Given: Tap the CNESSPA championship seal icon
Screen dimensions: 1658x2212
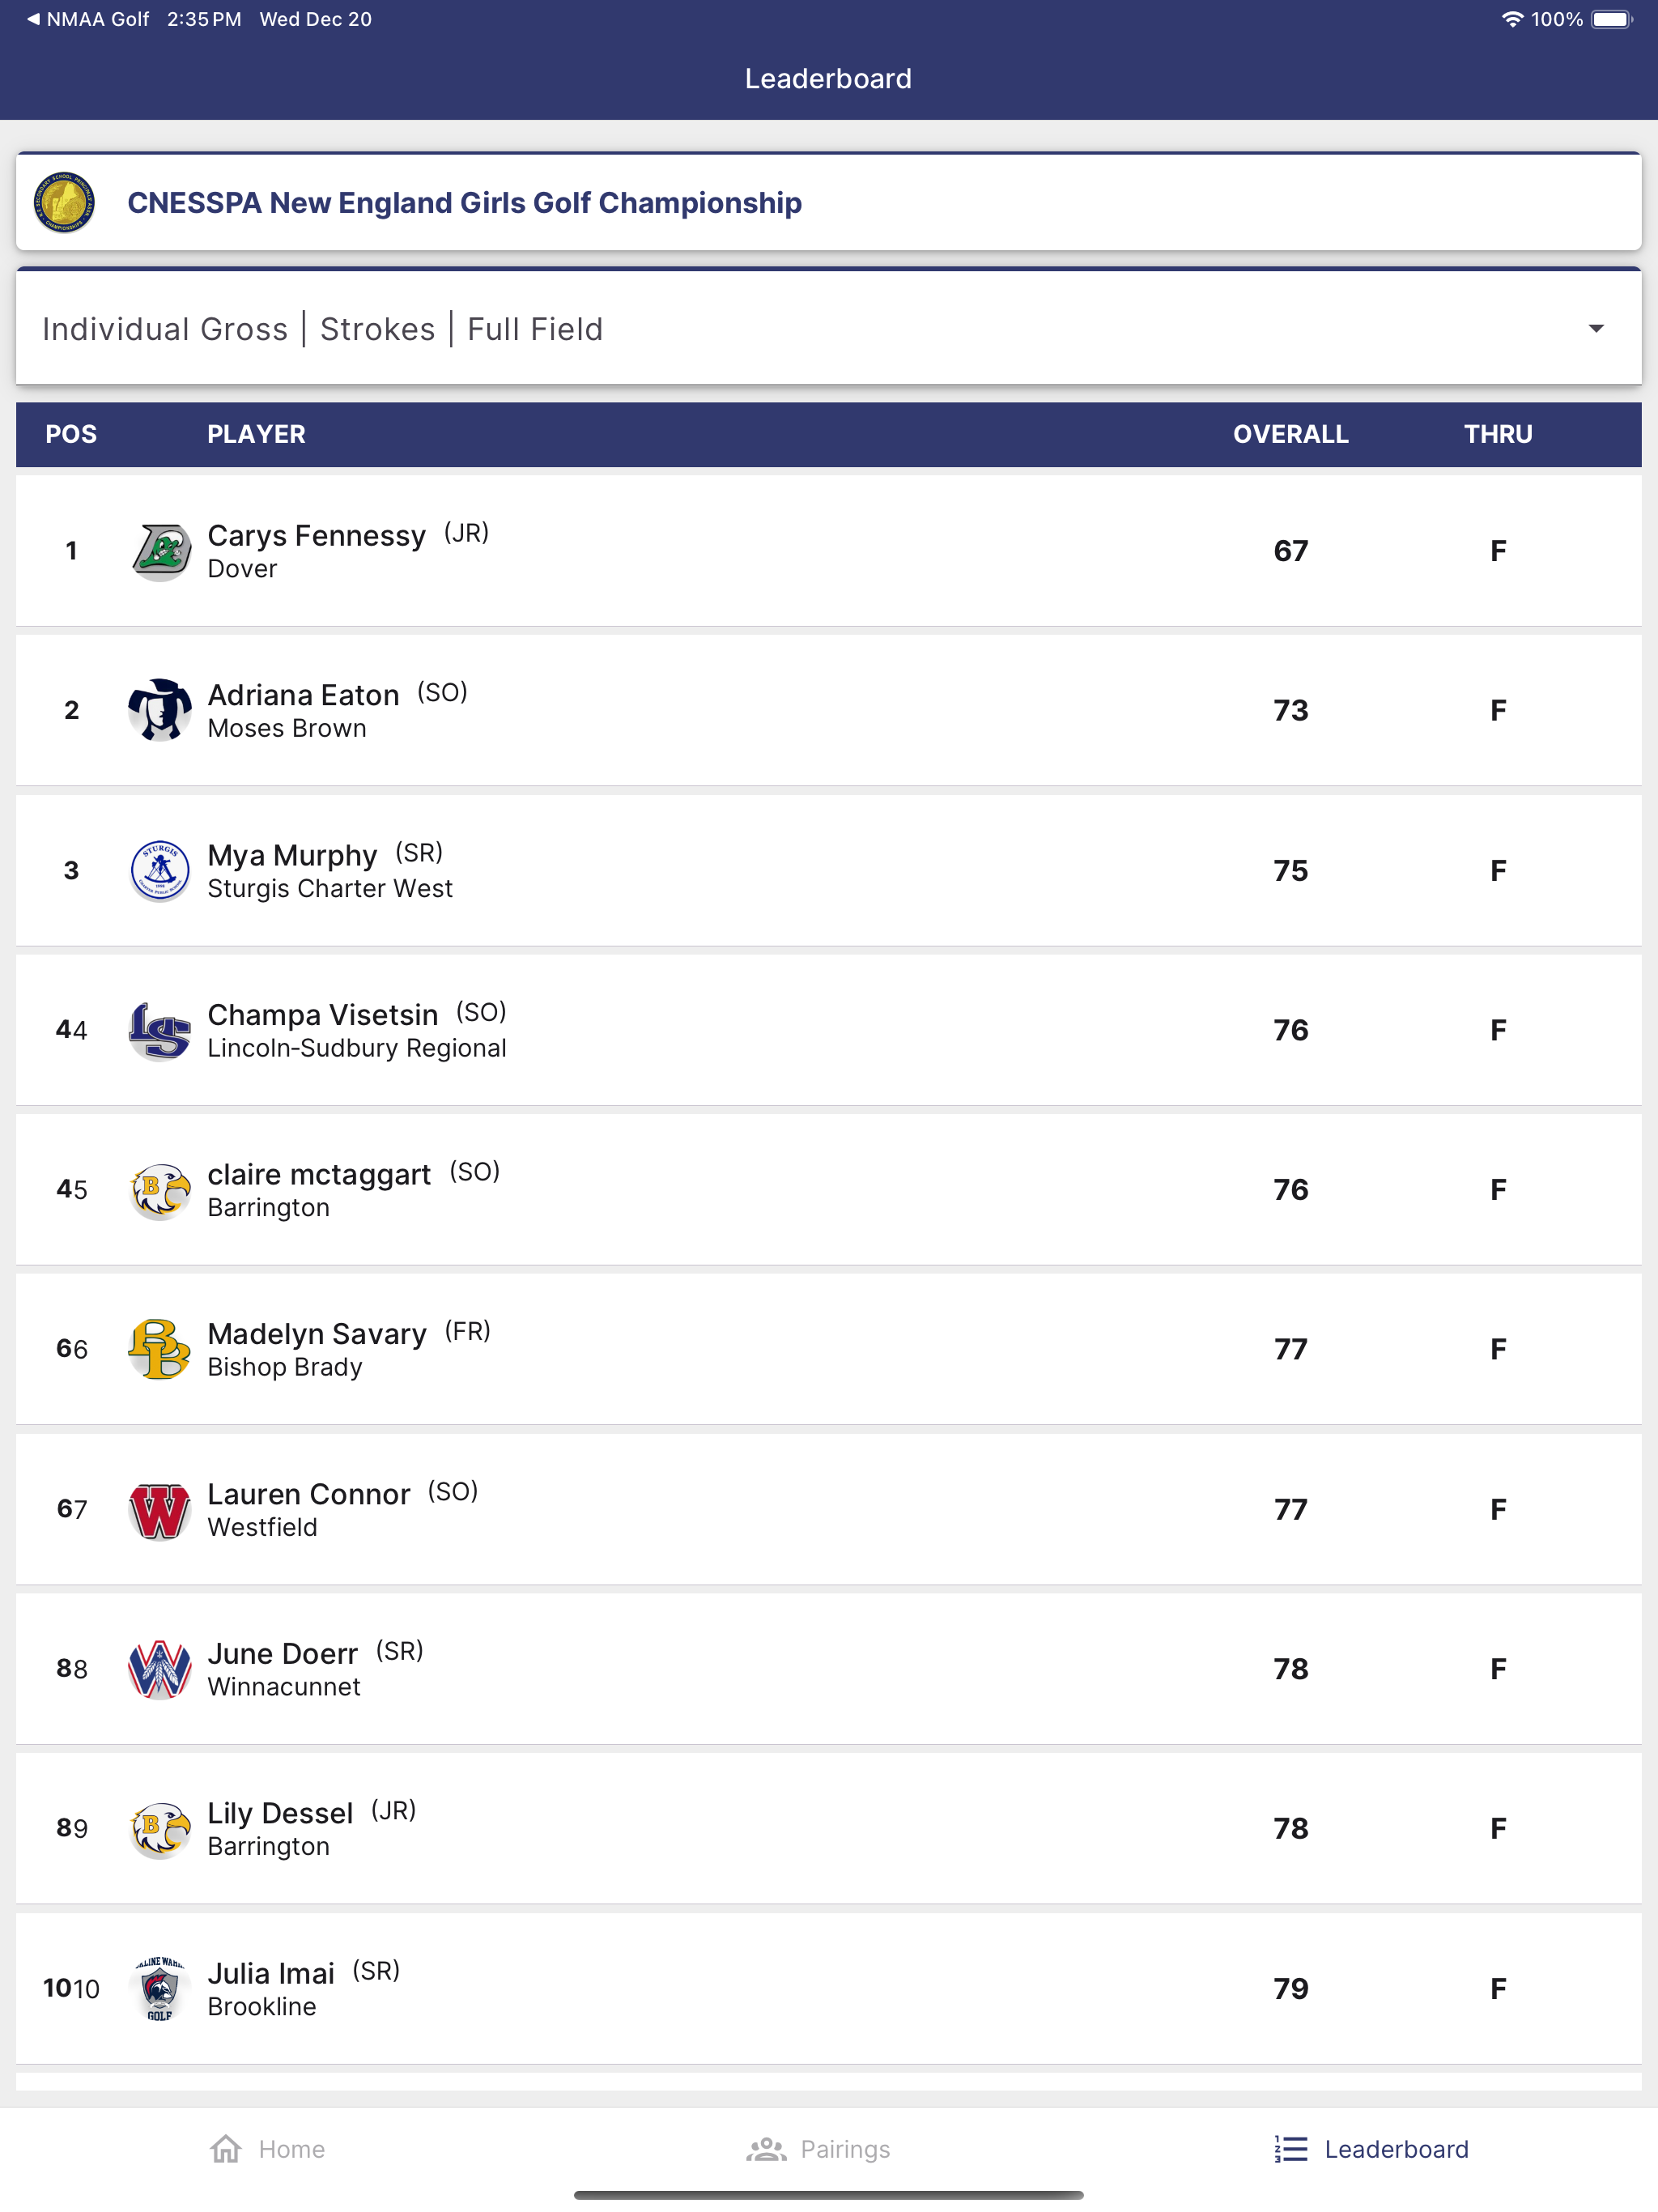Looking at the screenshot, I should point(65,202).
